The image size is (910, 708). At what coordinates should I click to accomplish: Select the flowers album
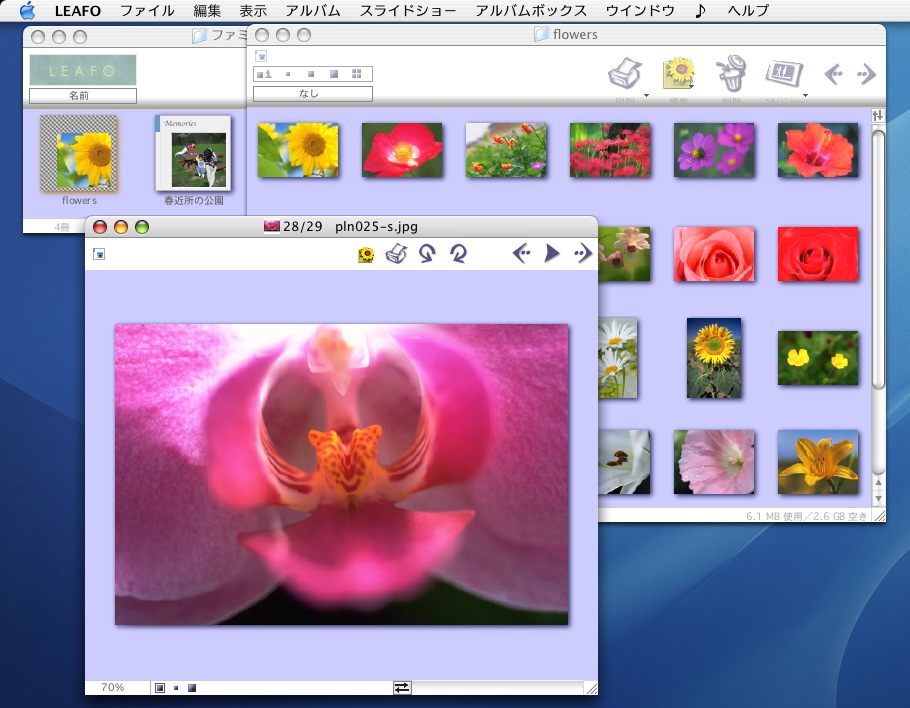coord(79,154)
